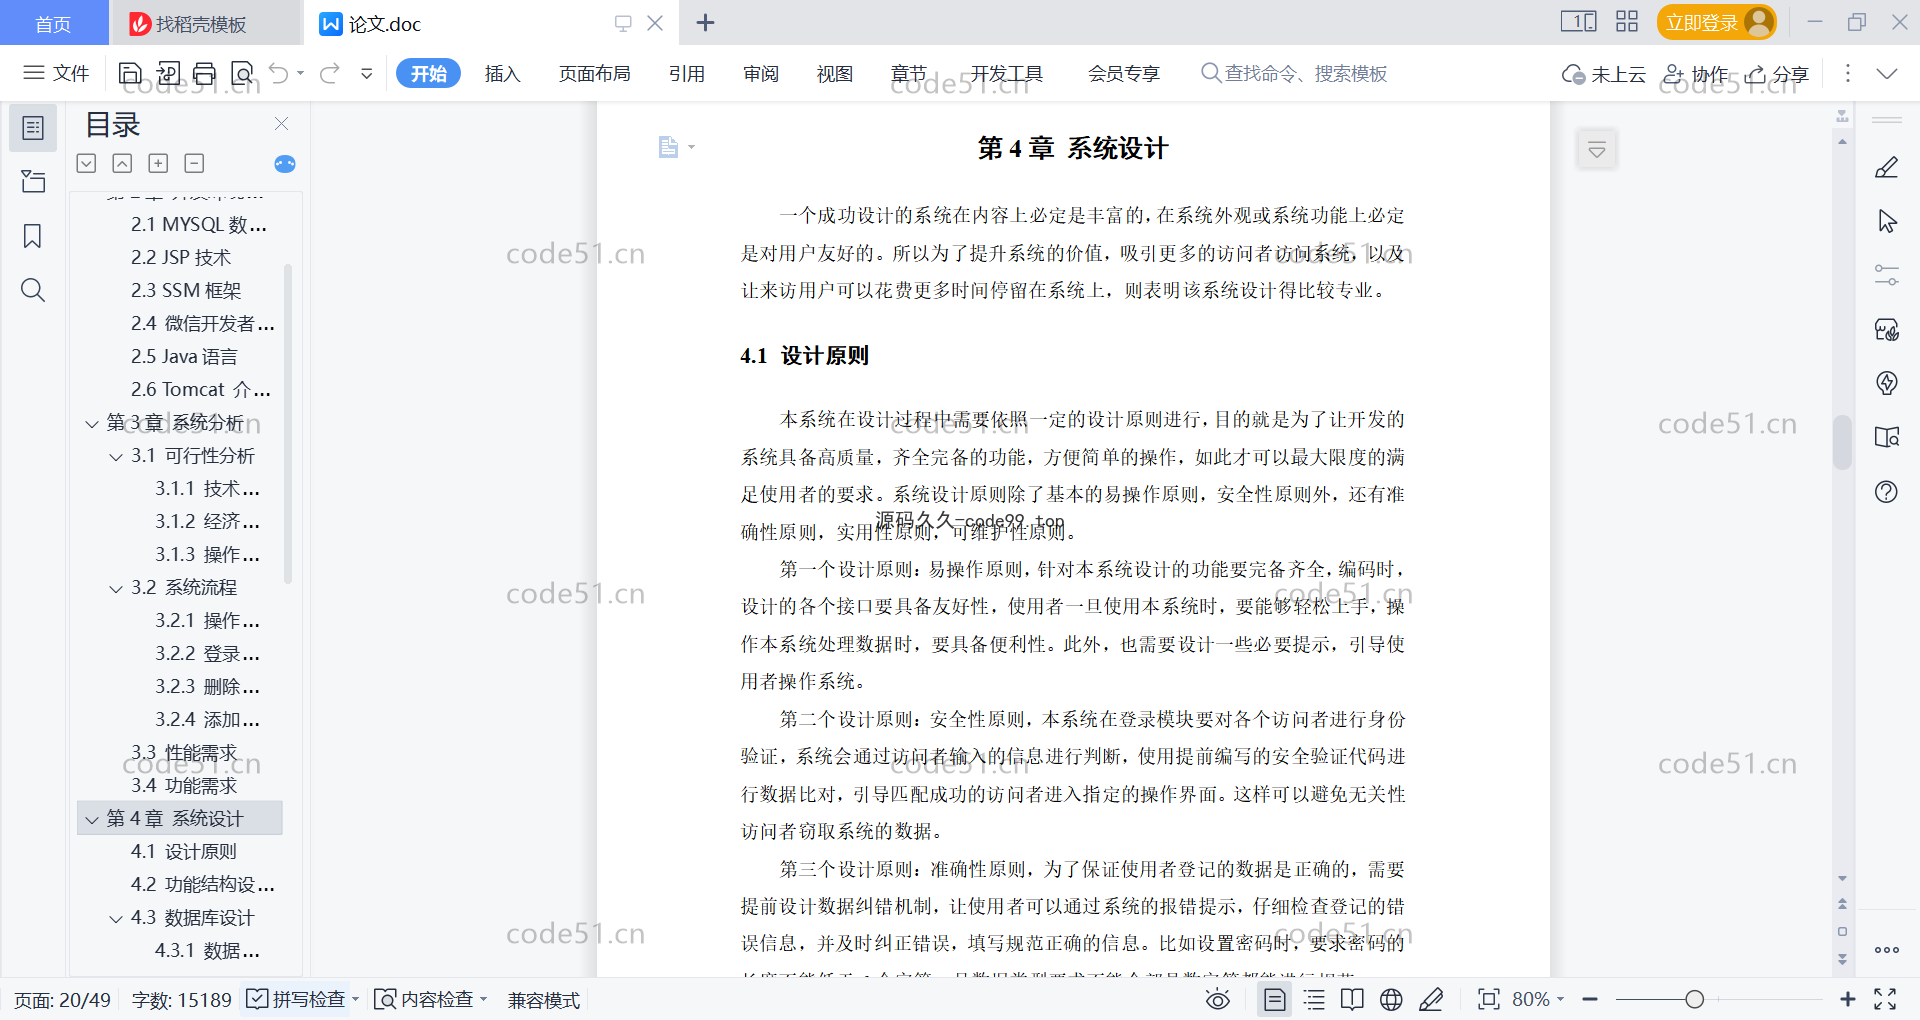Screen dimensions: 1920x1020
Task: Click the zoom in plus button
Action: coord(1848,999)
